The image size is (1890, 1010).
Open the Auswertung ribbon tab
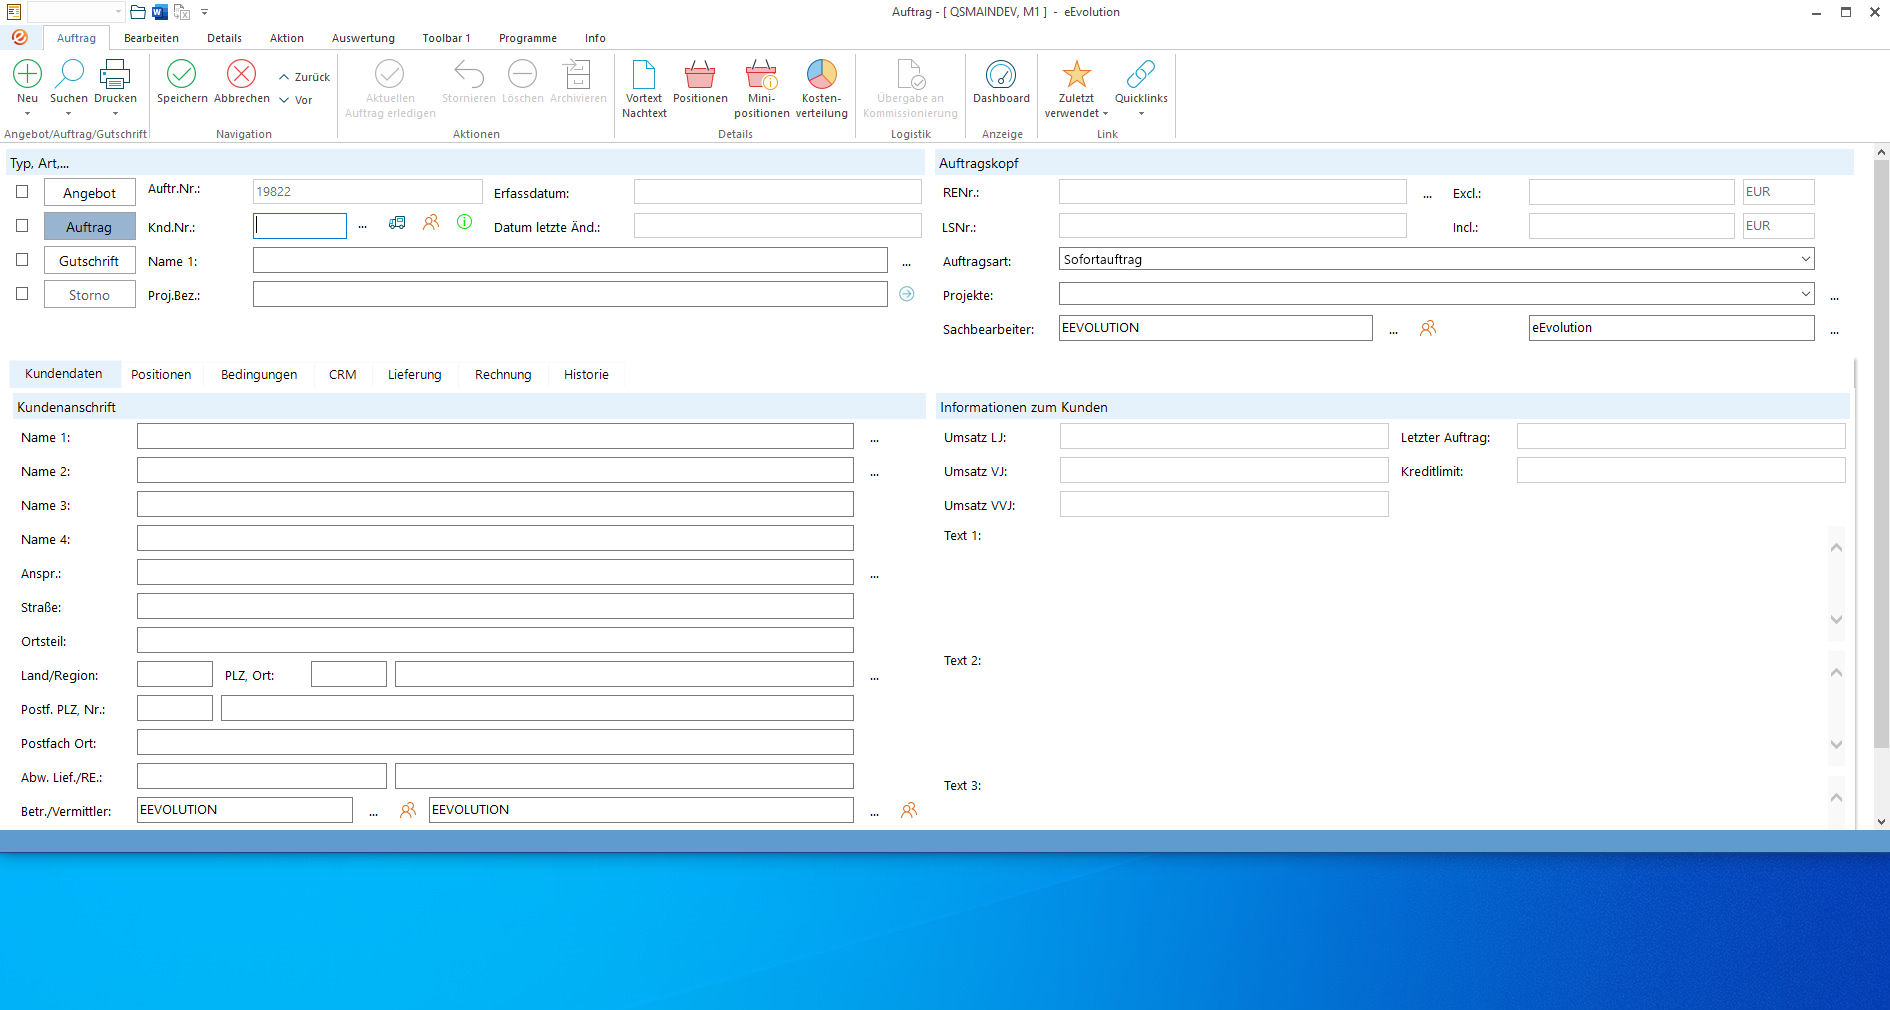coord(363,38)
